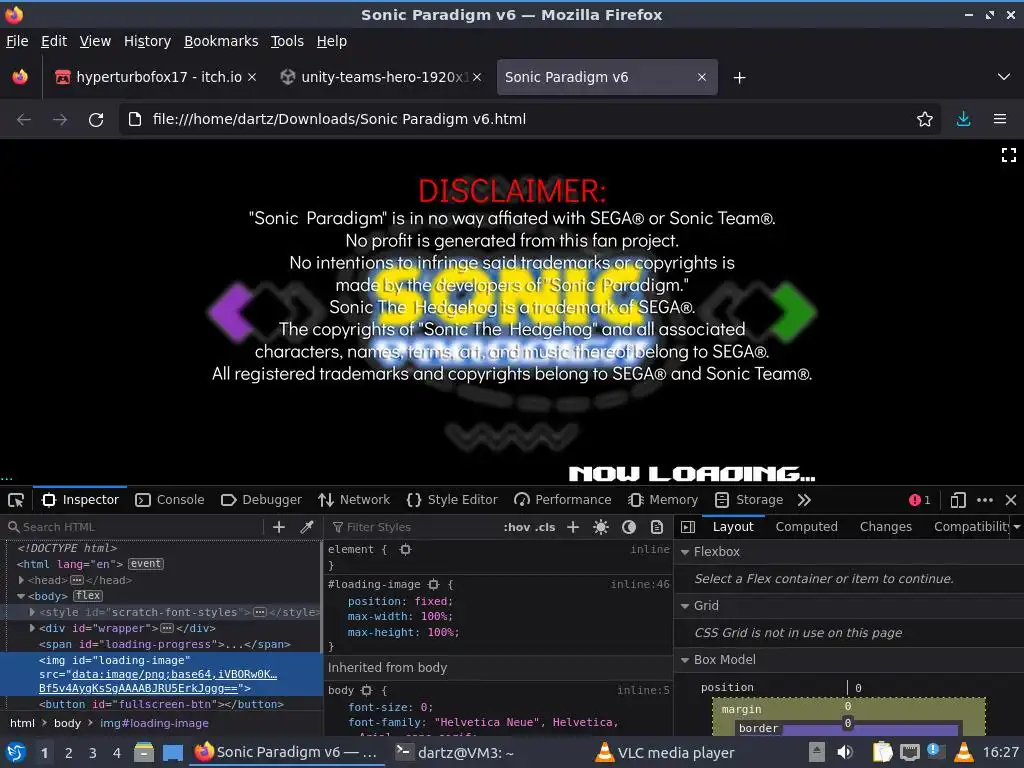Open the Bookmarks menu
This screenshot has height=768, width=1024.
point(221,41)
